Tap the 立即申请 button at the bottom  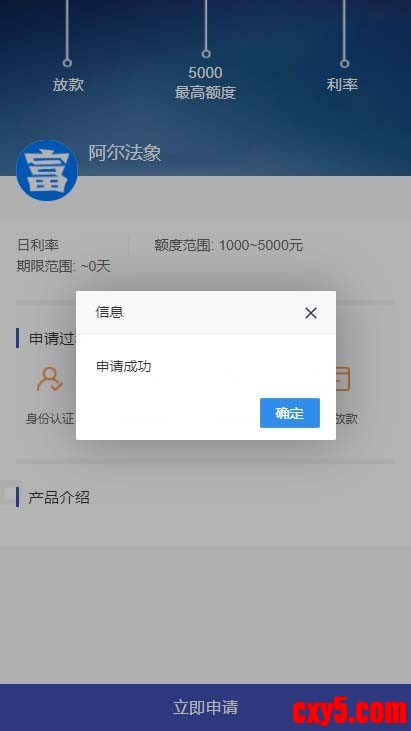(206, 707)
